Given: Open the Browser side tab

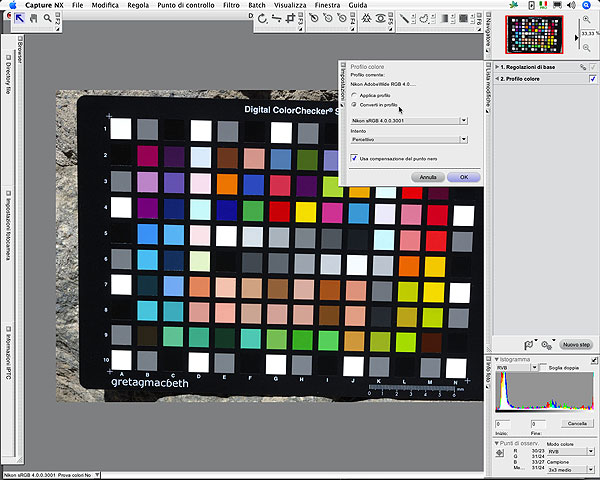Looking at the screenshot, I should pos(20,50).
